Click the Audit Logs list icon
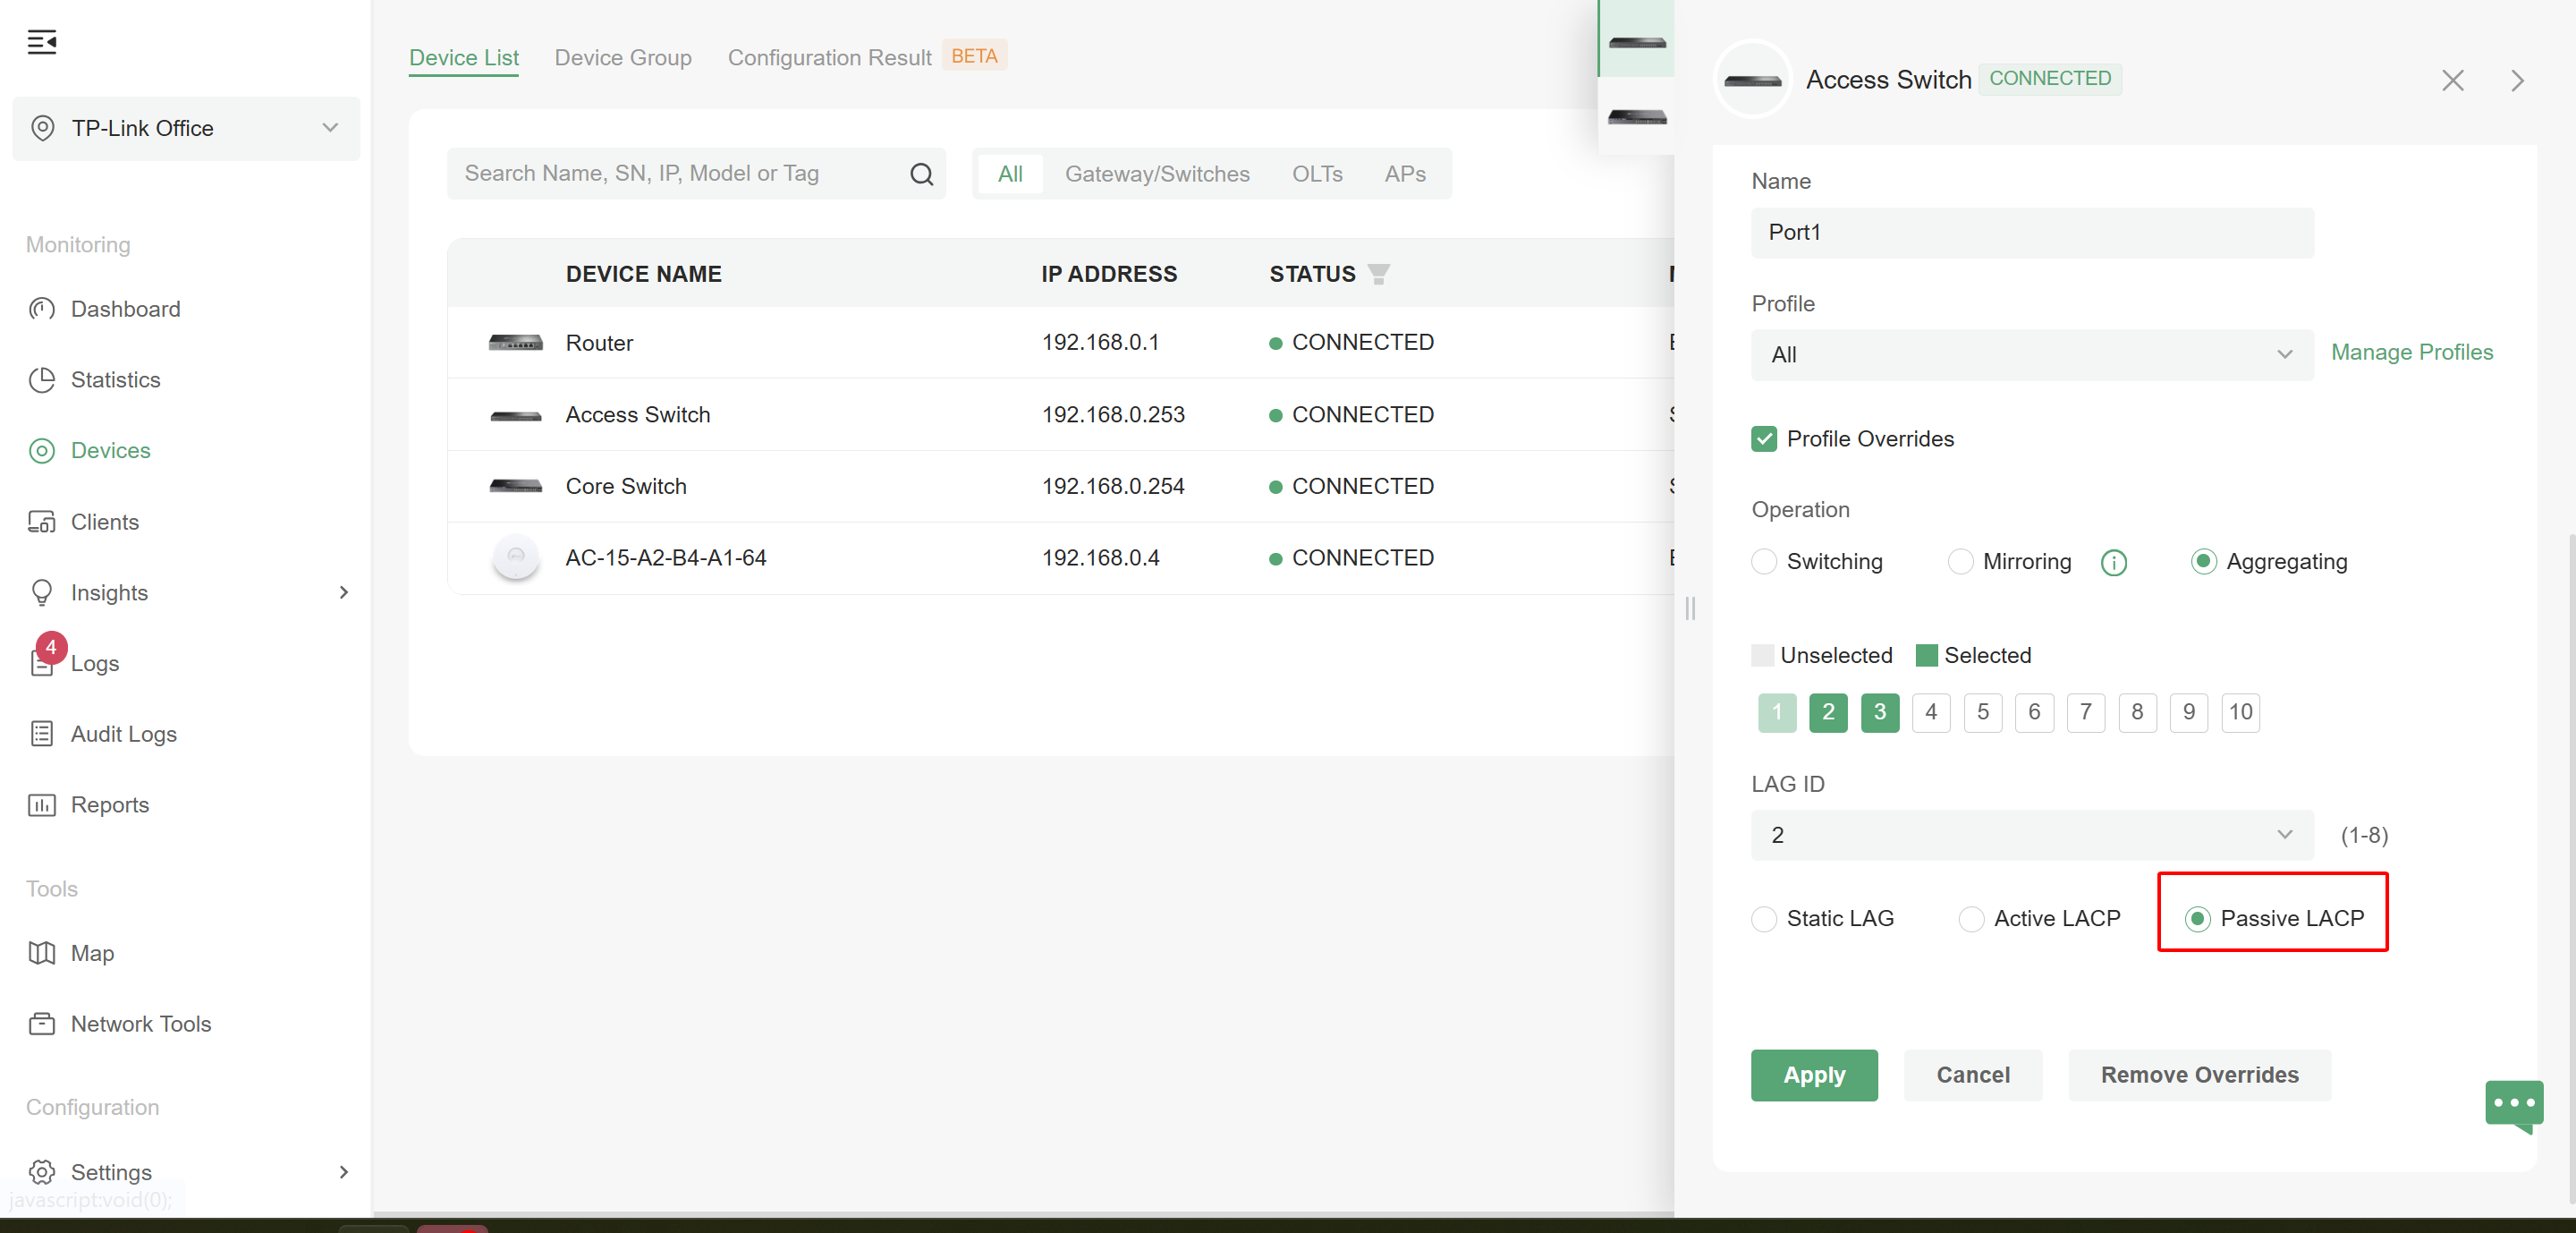Viewport: 2576px width, 1233px height. [42, 734]
